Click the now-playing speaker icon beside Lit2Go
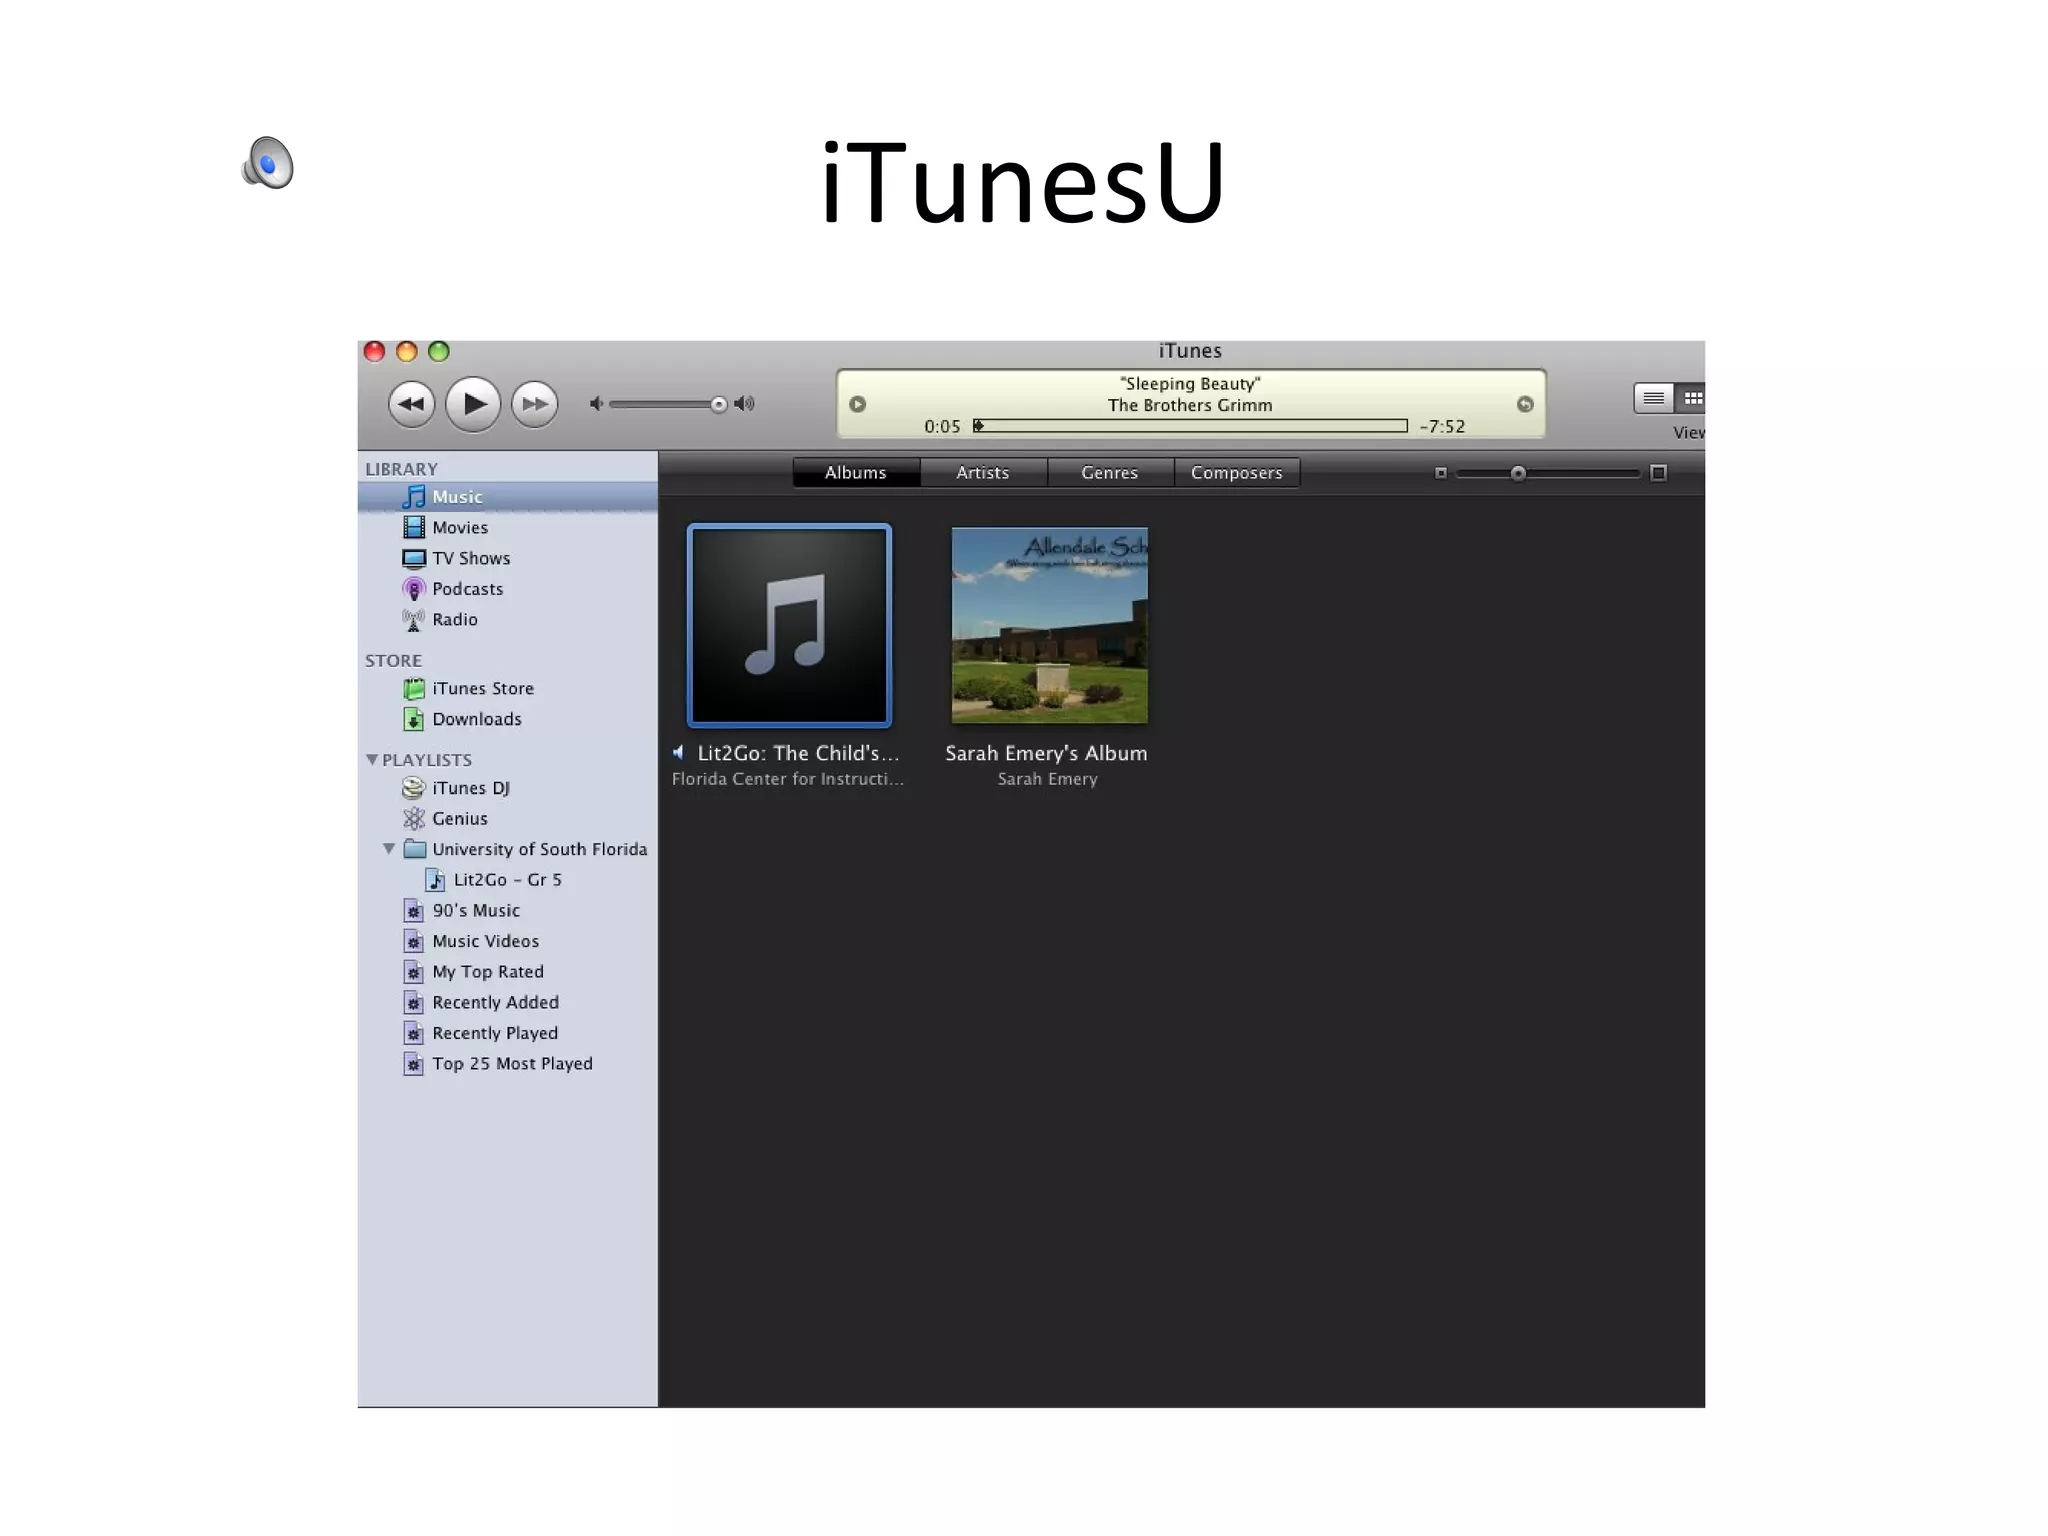Image resolution: width=2048 pixels, height=1536 pixels. (678, 753)
